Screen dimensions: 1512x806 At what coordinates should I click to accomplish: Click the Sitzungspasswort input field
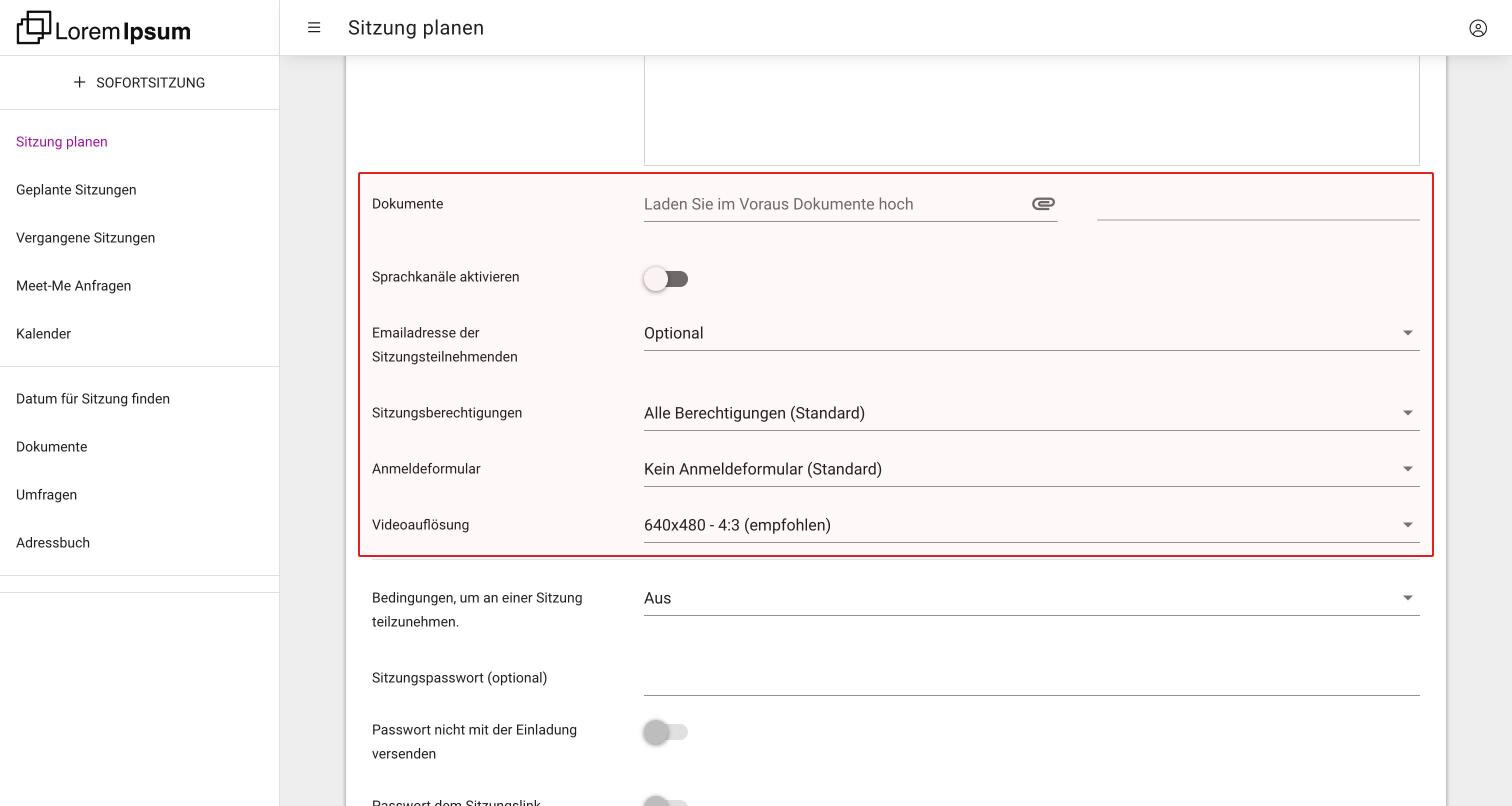tap(1031, 678)
